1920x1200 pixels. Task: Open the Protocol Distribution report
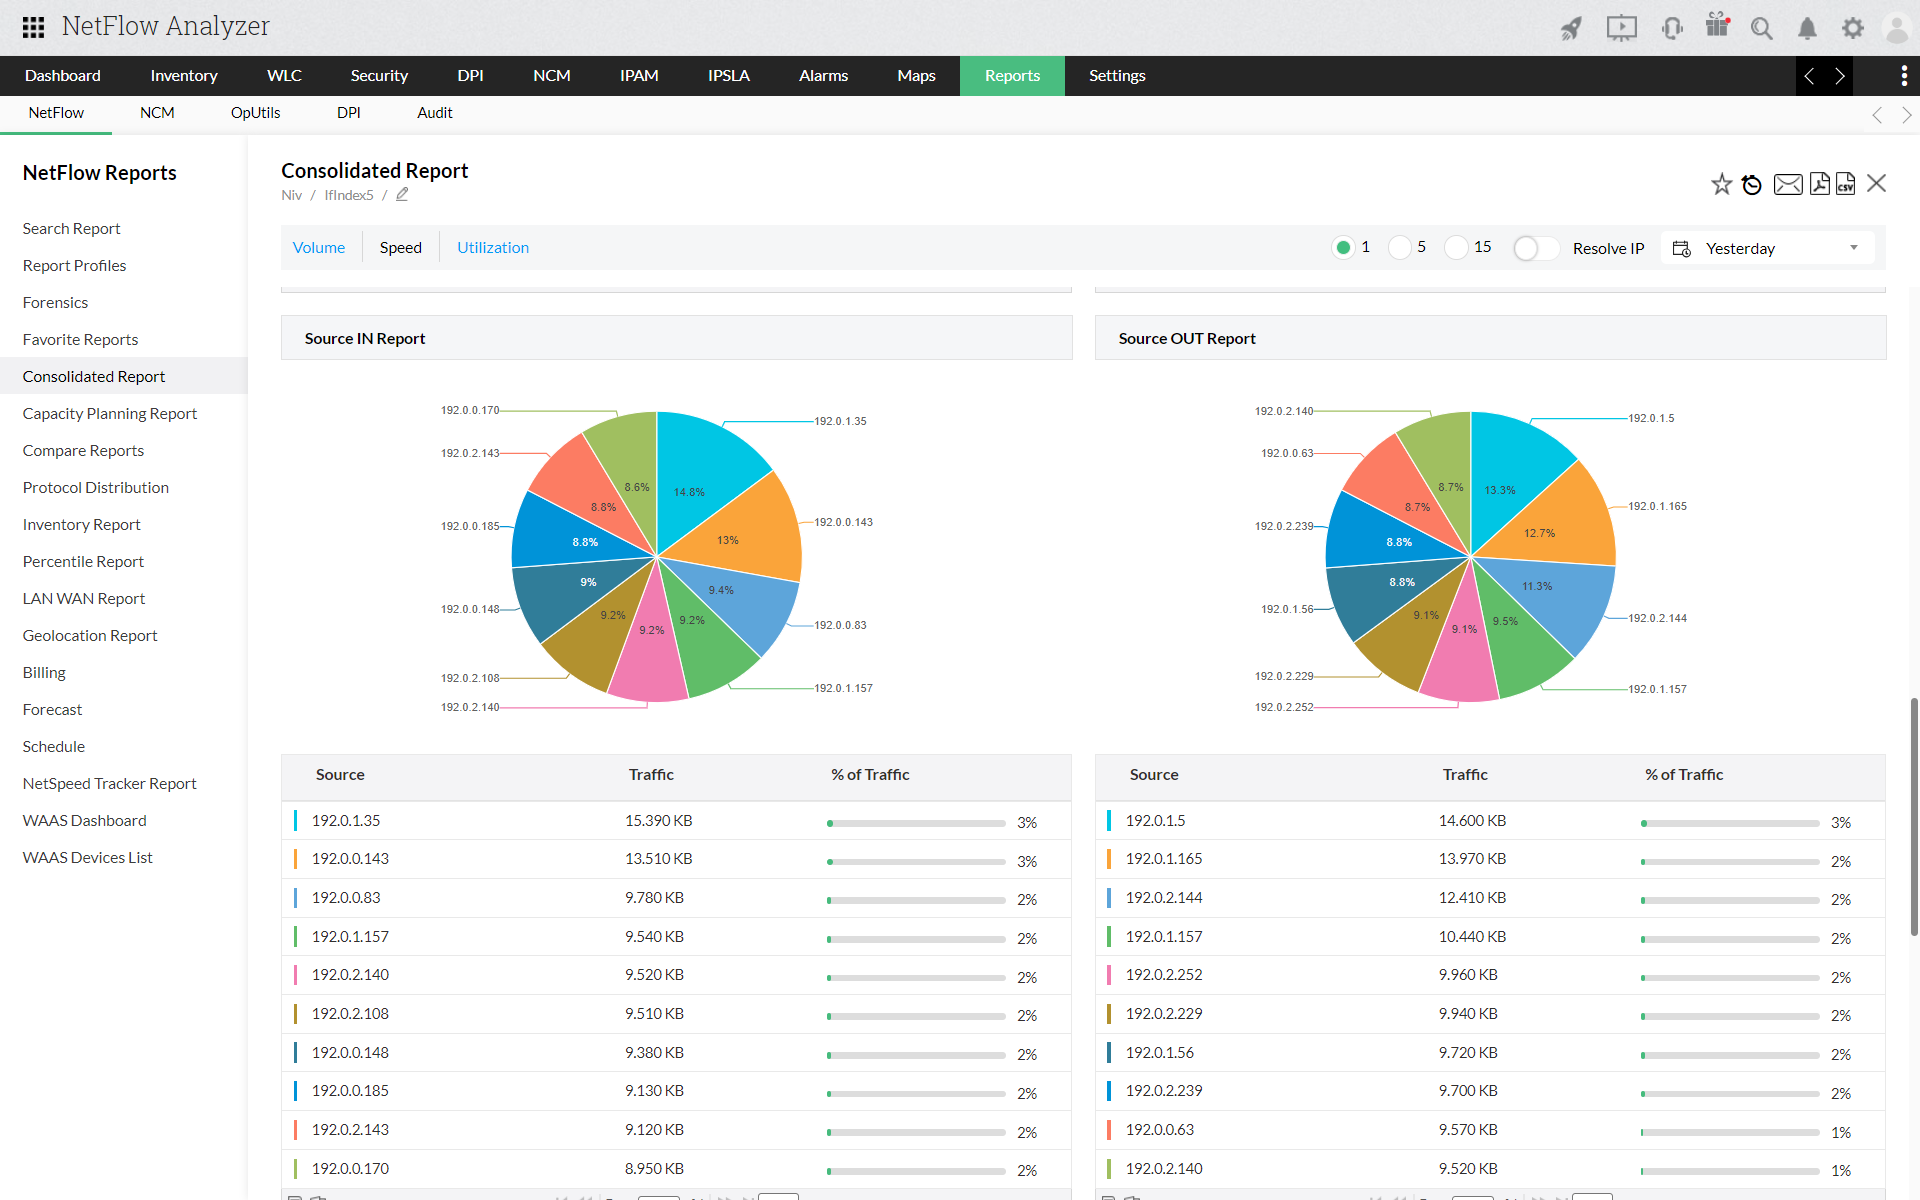[96, 488]
